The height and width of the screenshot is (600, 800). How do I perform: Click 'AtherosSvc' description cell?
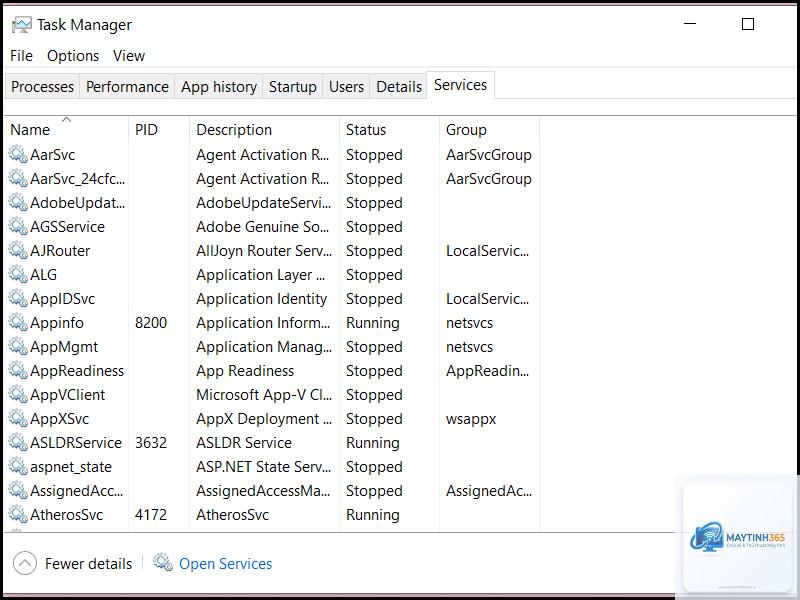tap(233, 514)
